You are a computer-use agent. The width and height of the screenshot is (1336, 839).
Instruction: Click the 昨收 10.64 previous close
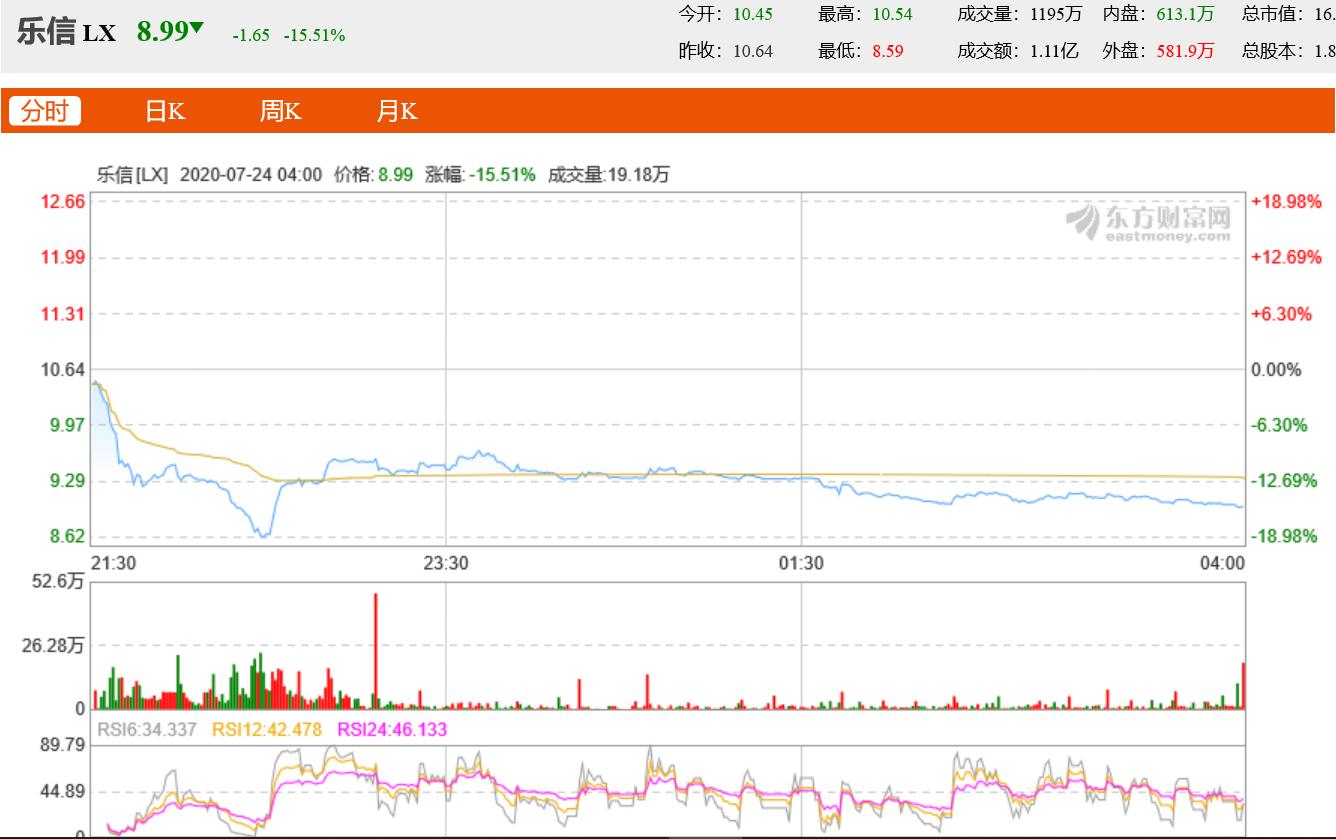[726, 51]
